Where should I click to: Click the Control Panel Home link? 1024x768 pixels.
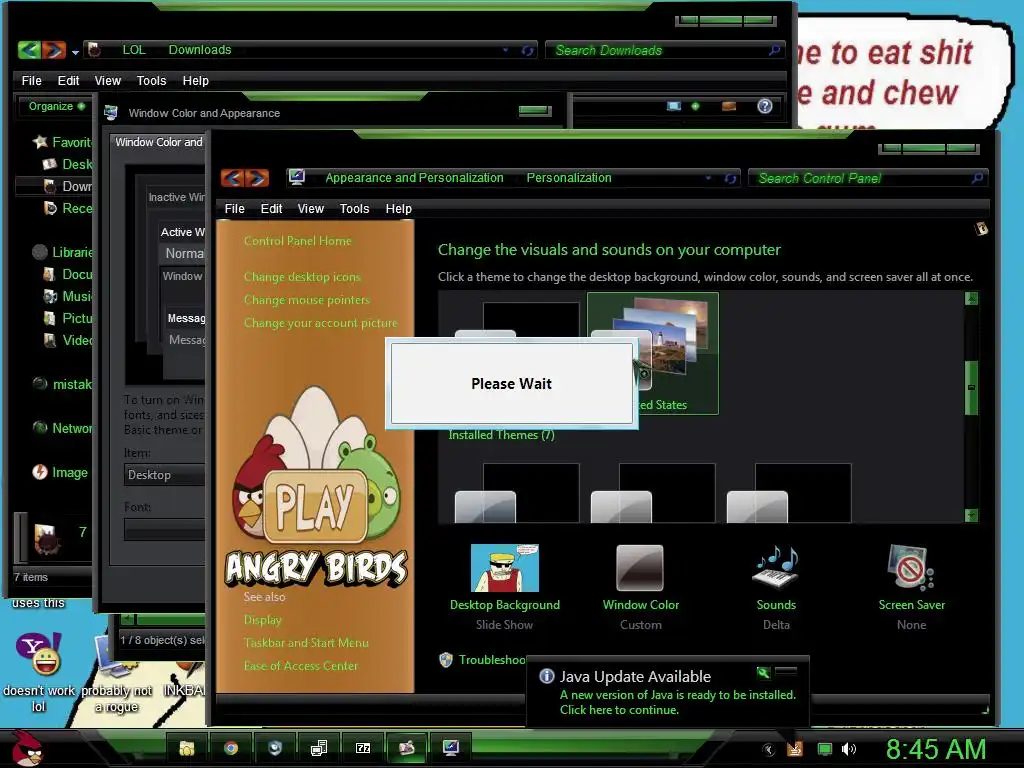[x=298, y=241]
